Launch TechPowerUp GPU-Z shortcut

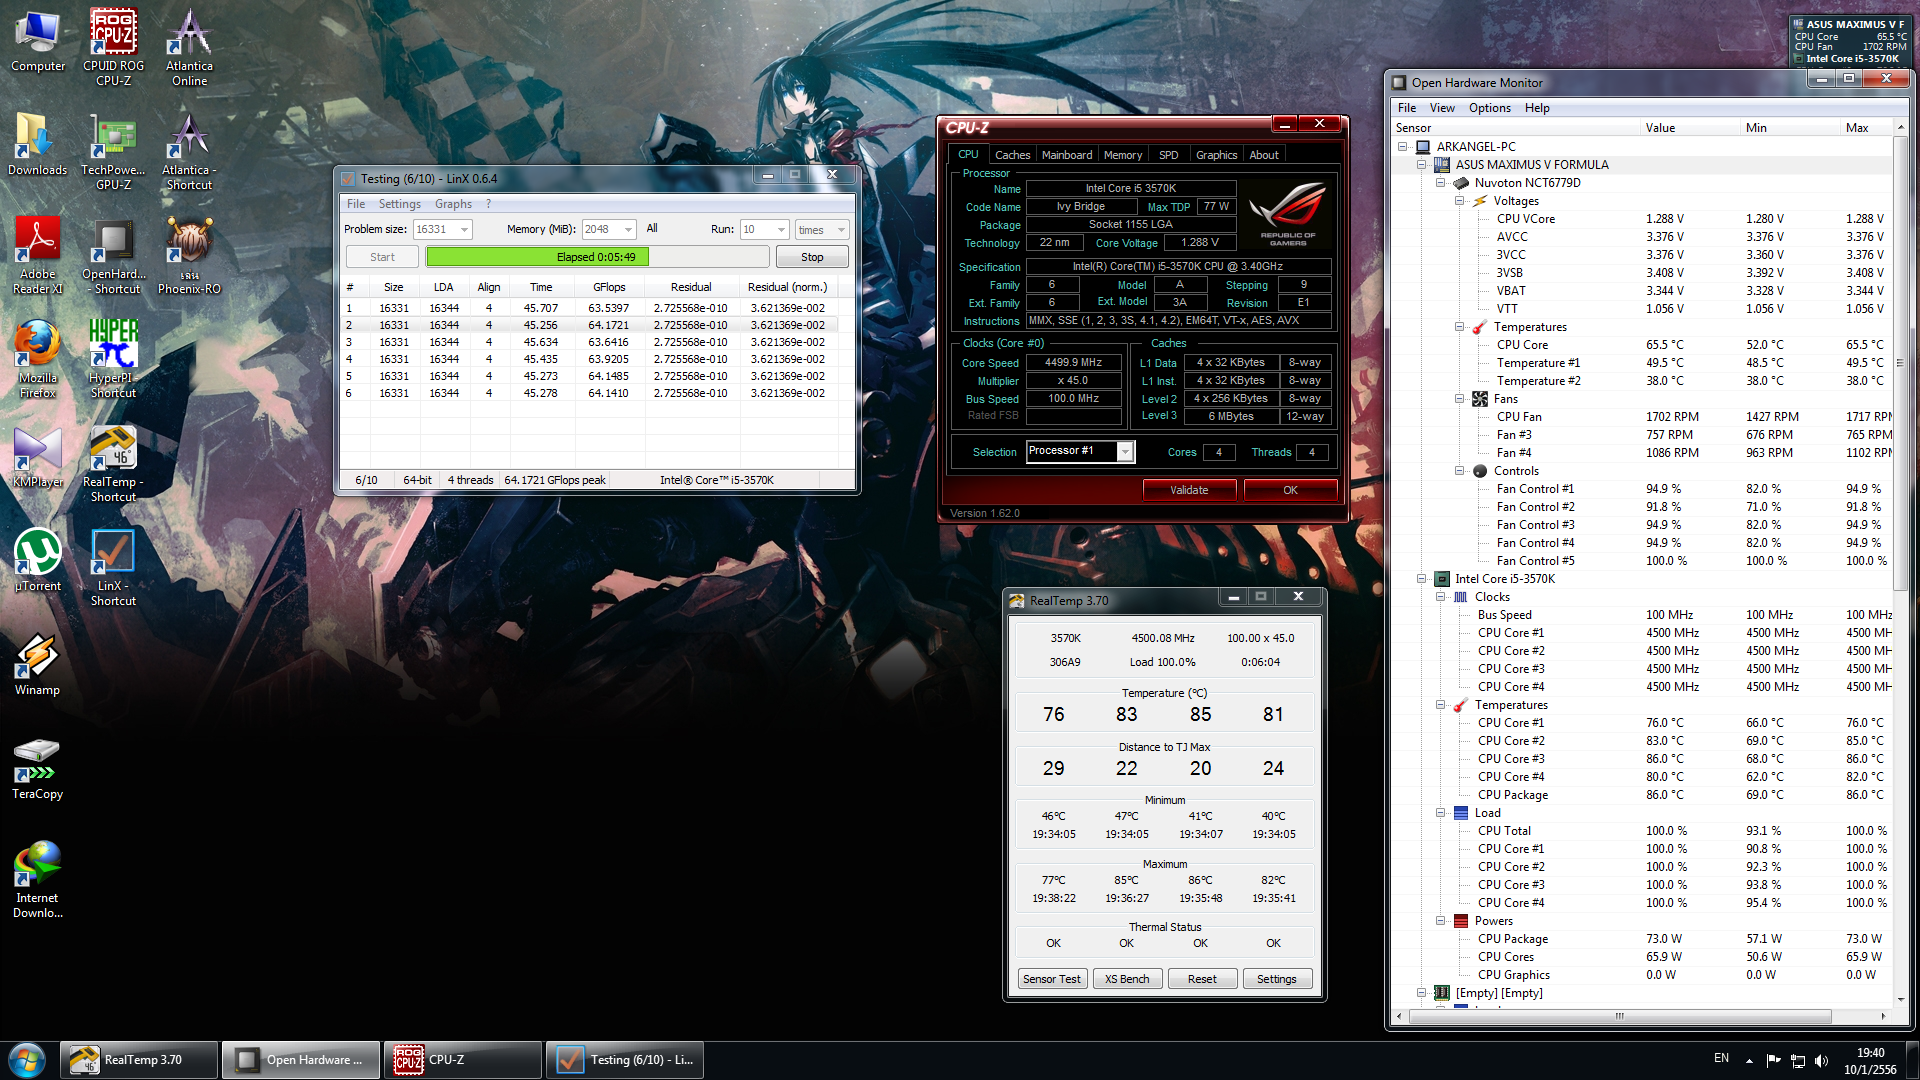click(x=113, y=151)
